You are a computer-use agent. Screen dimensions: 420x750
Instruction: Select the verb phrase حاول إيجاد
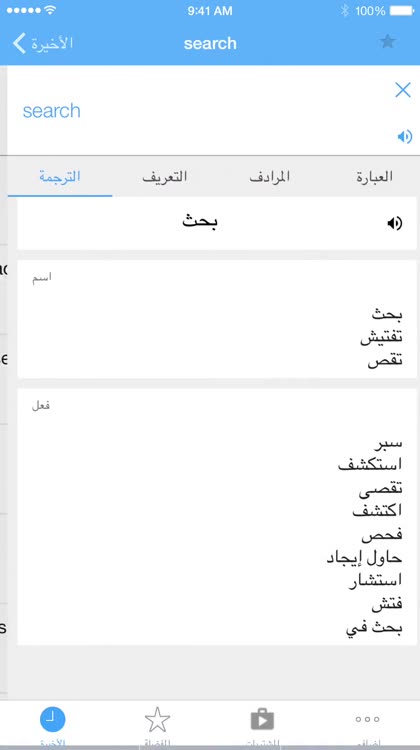coord(365,558)
